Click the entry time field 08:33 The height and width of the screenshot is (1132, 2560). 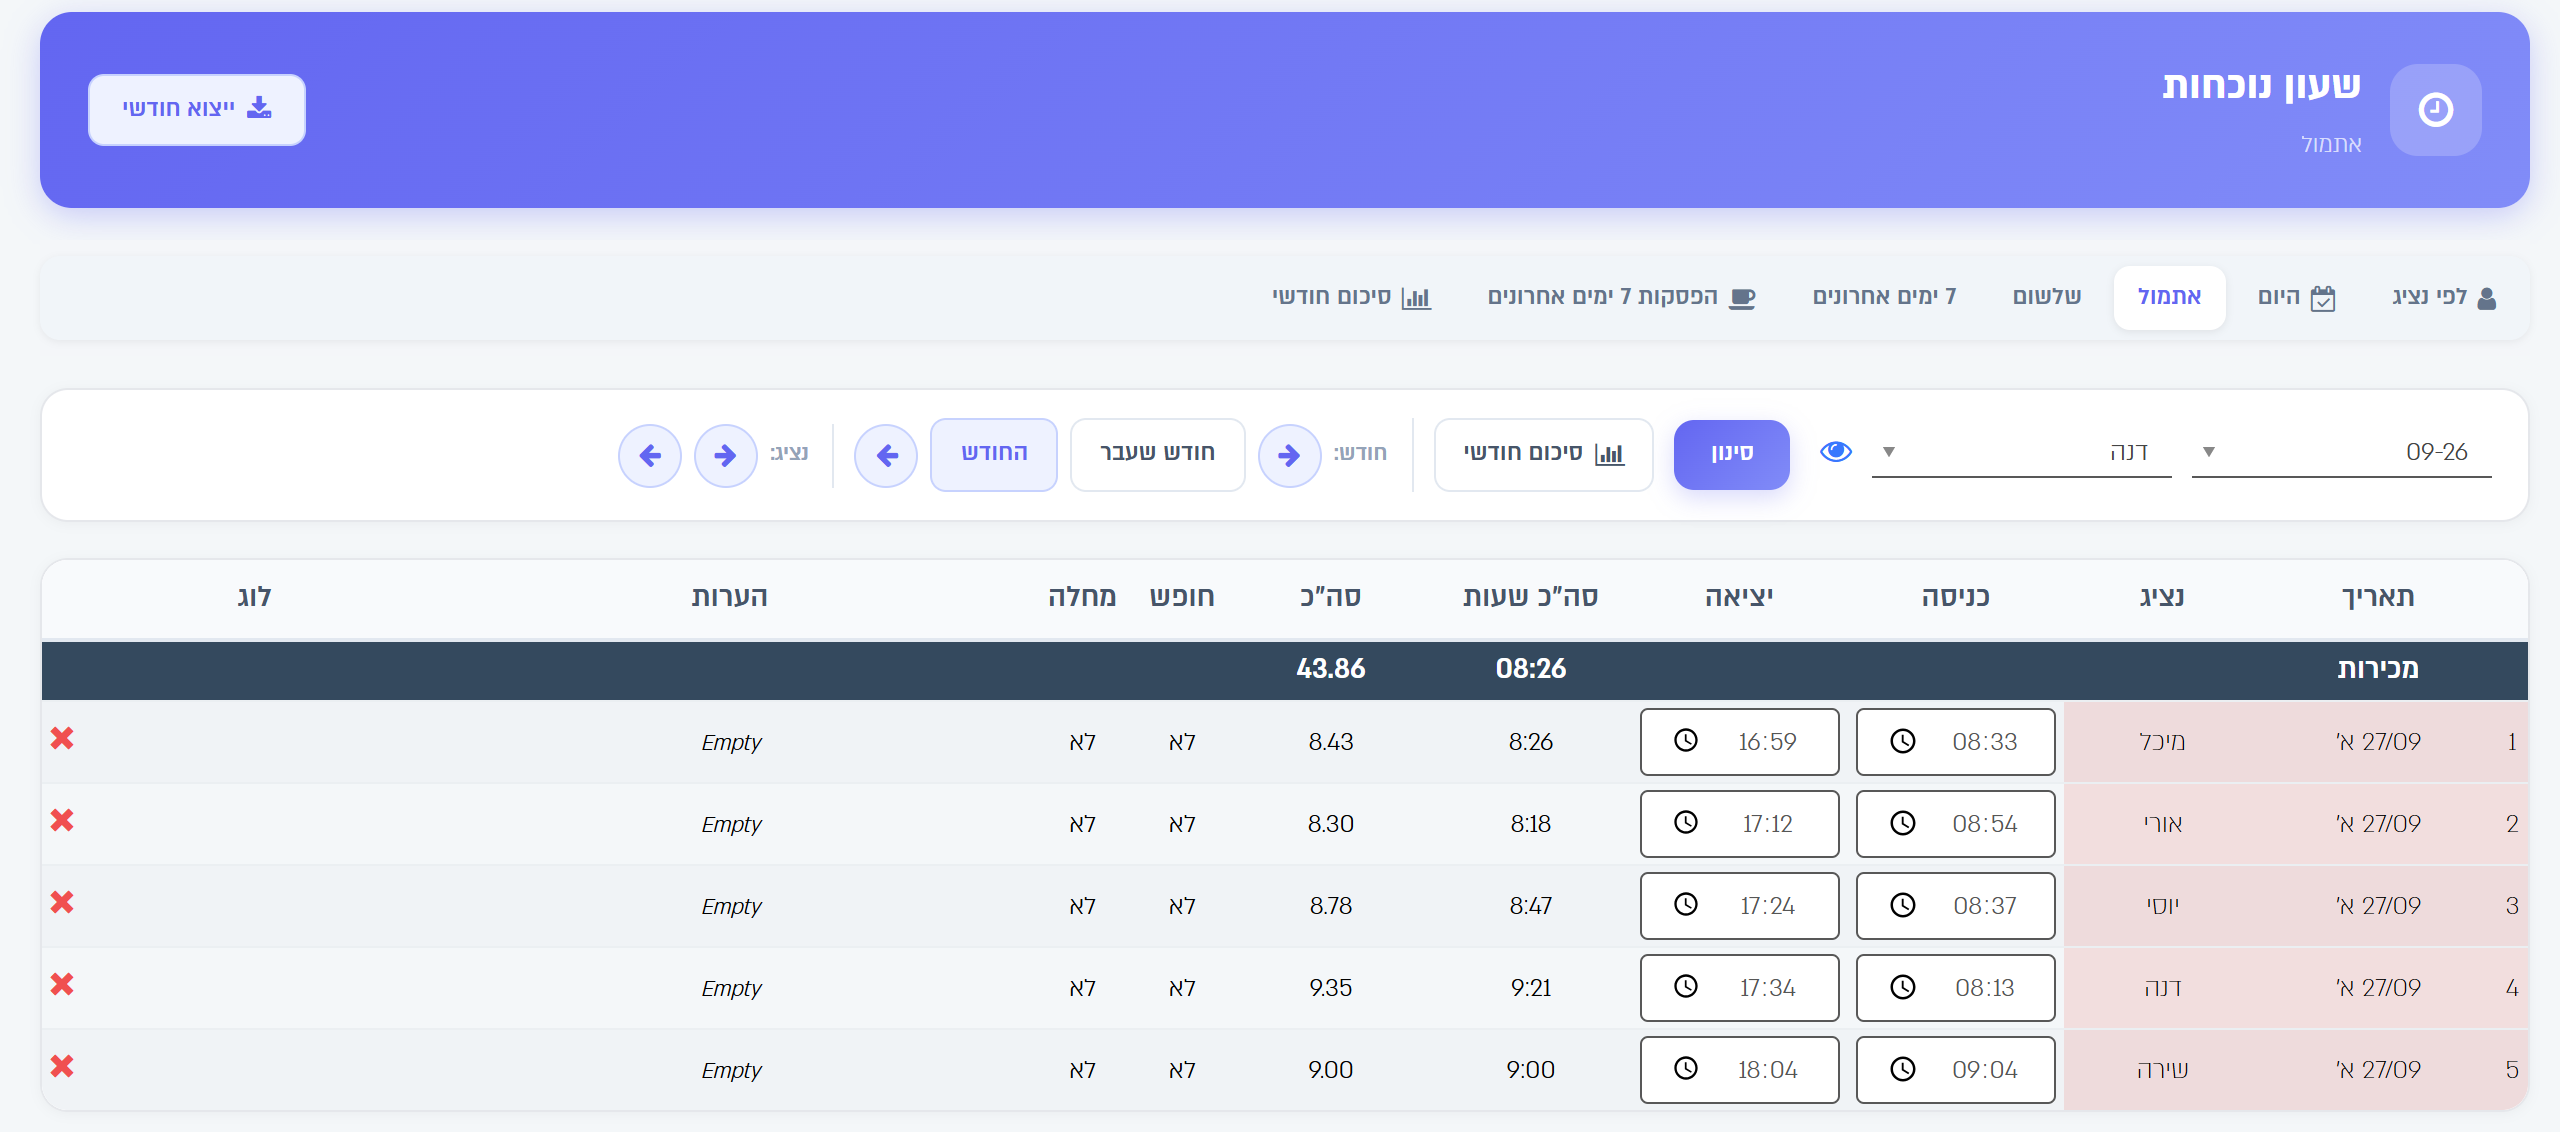1955,742
